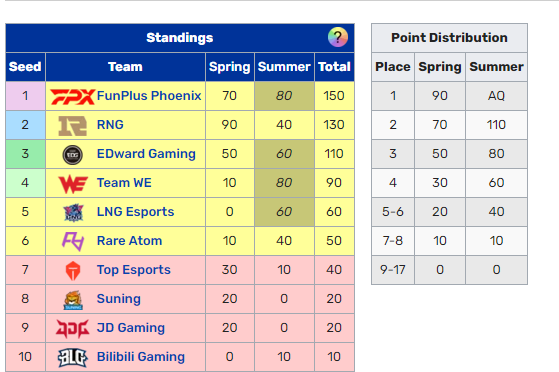Click the Suning lion logo

point(73,300)
